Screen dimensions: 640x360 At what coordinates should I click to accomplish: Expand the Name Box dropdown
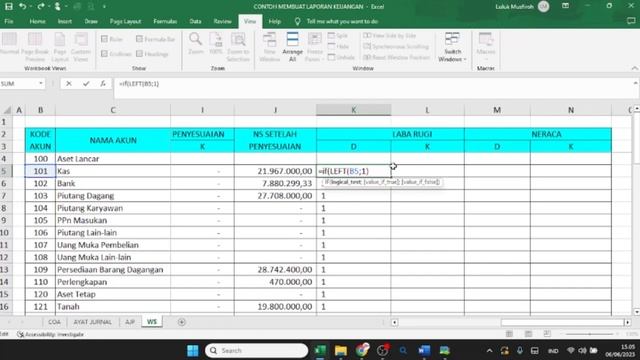pyautogui.click(x=41, y=84)
